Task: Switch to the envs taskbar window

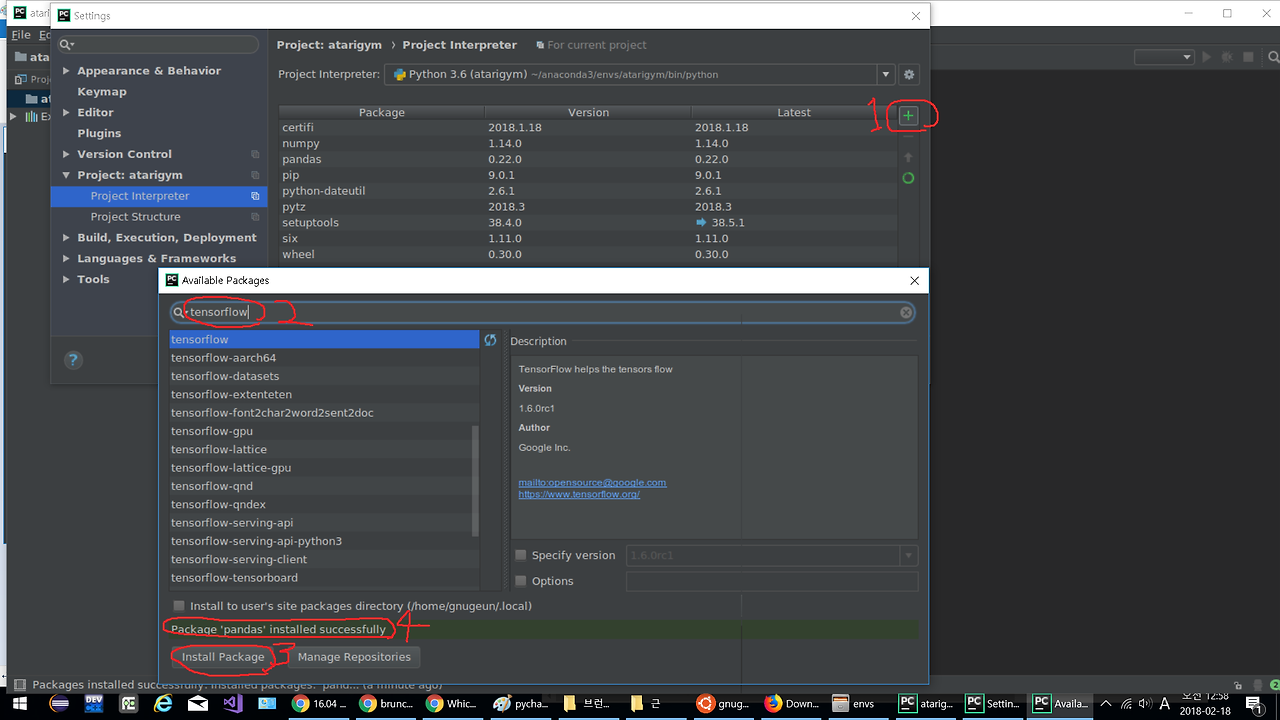Action: coord(856,703)
